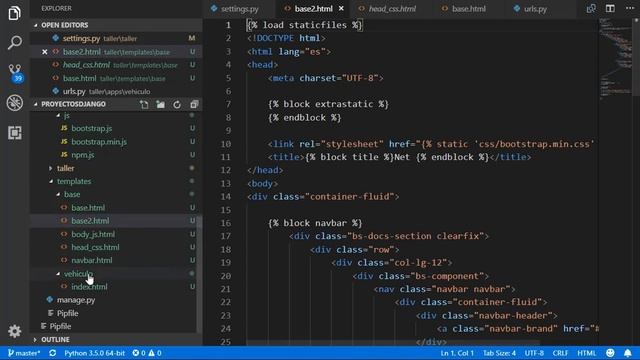Open the Extensions view in activity bar
Screen dimensions: 640x360
pyautogui.click(x=15, y=133)
